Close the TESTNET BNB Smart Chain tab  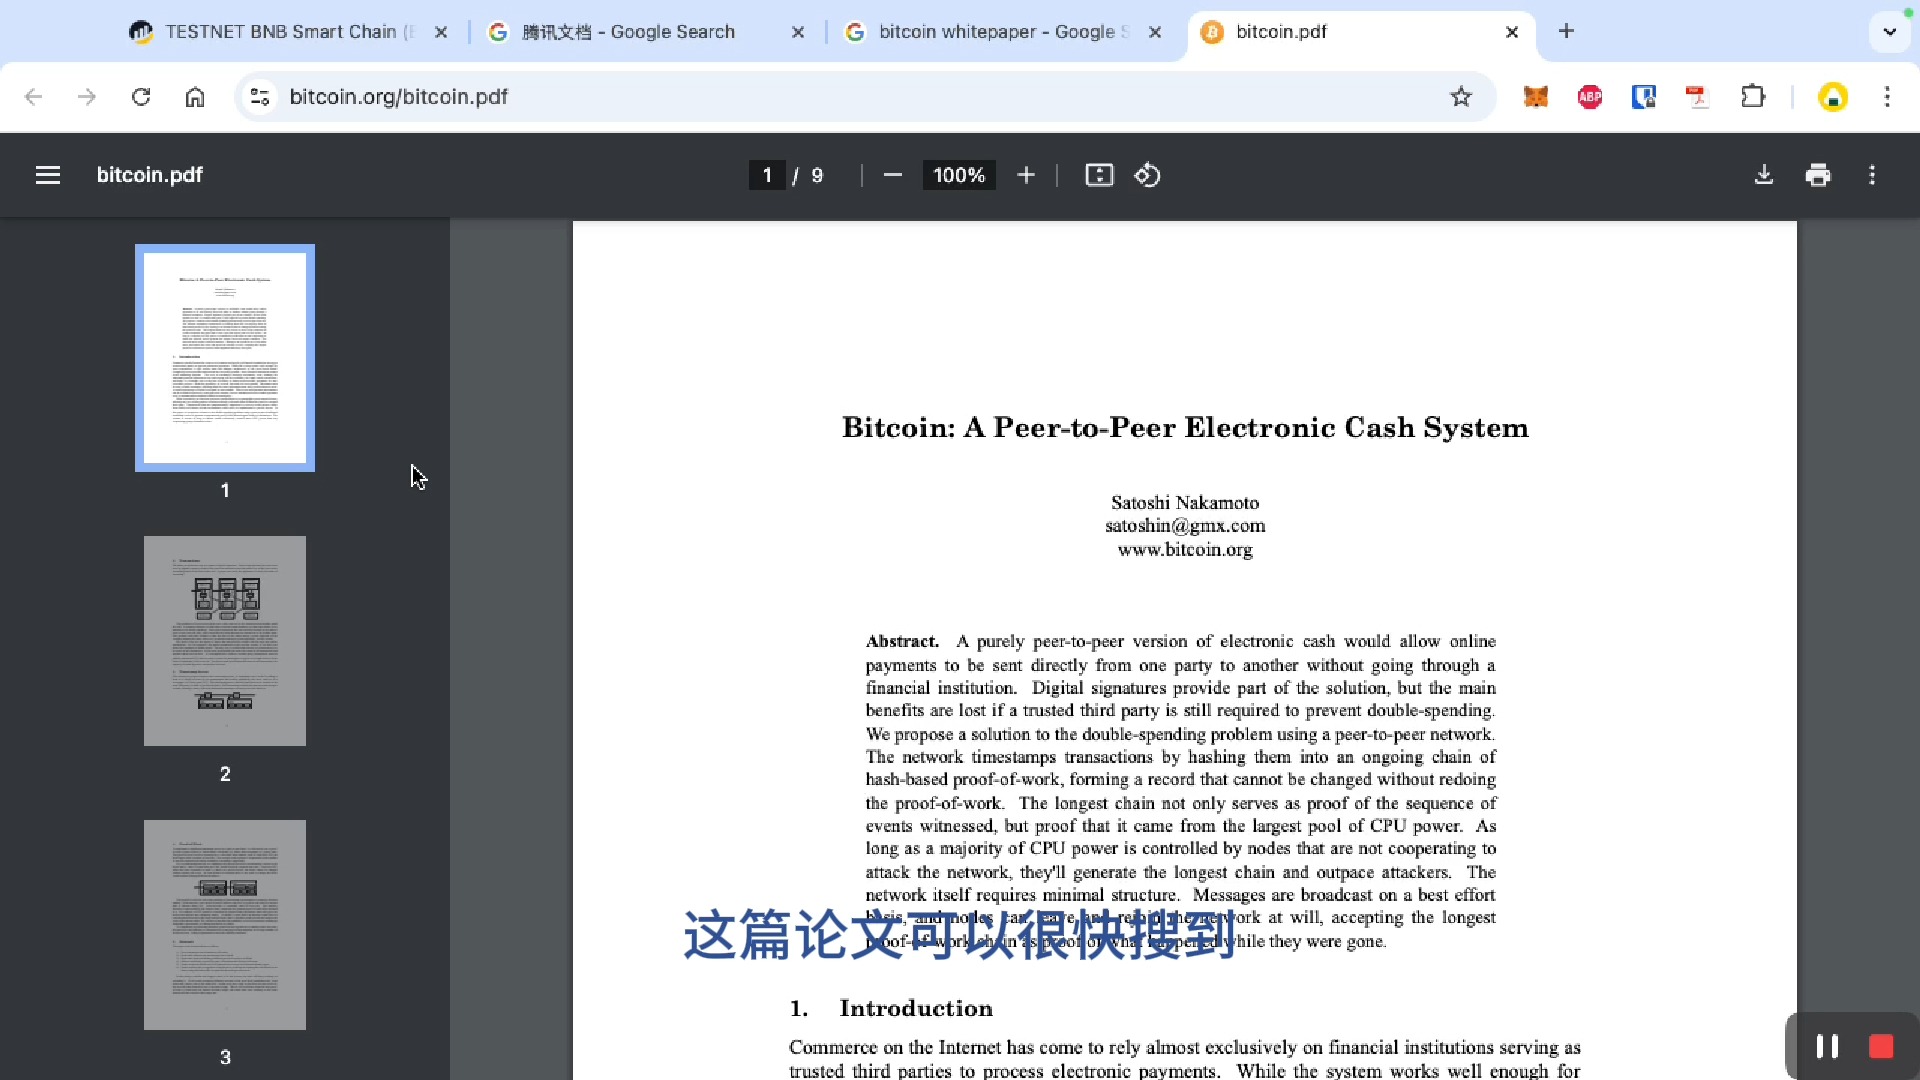point(441,32)
